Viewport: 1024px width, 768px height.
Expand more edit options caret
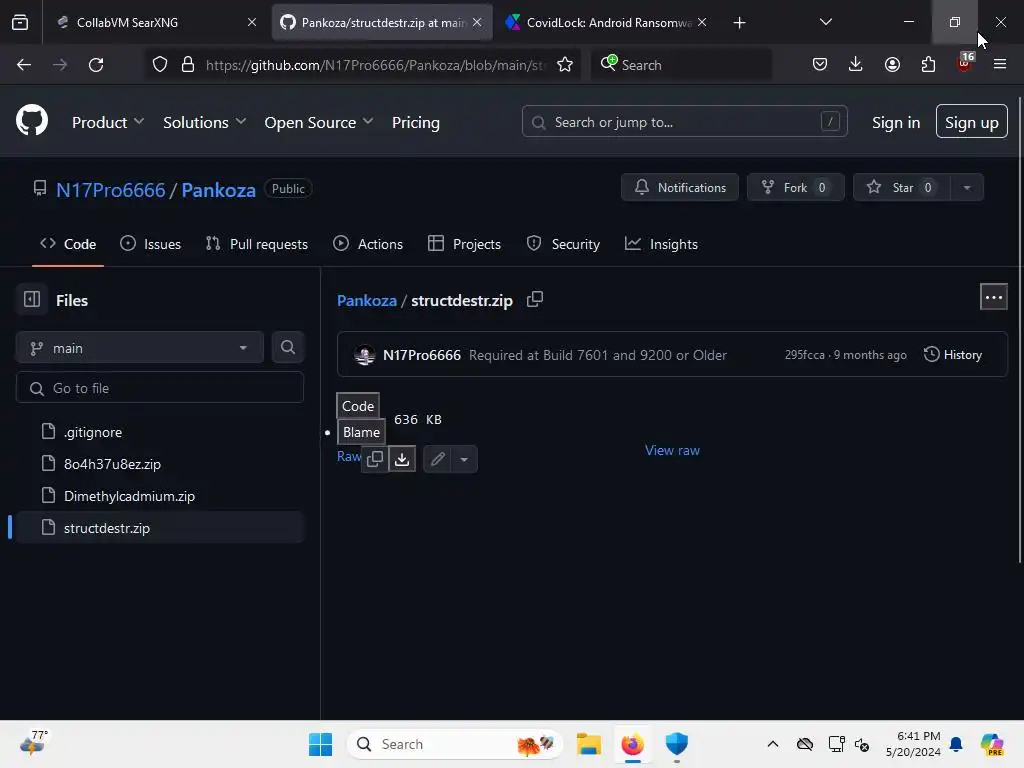pos(464,459)
